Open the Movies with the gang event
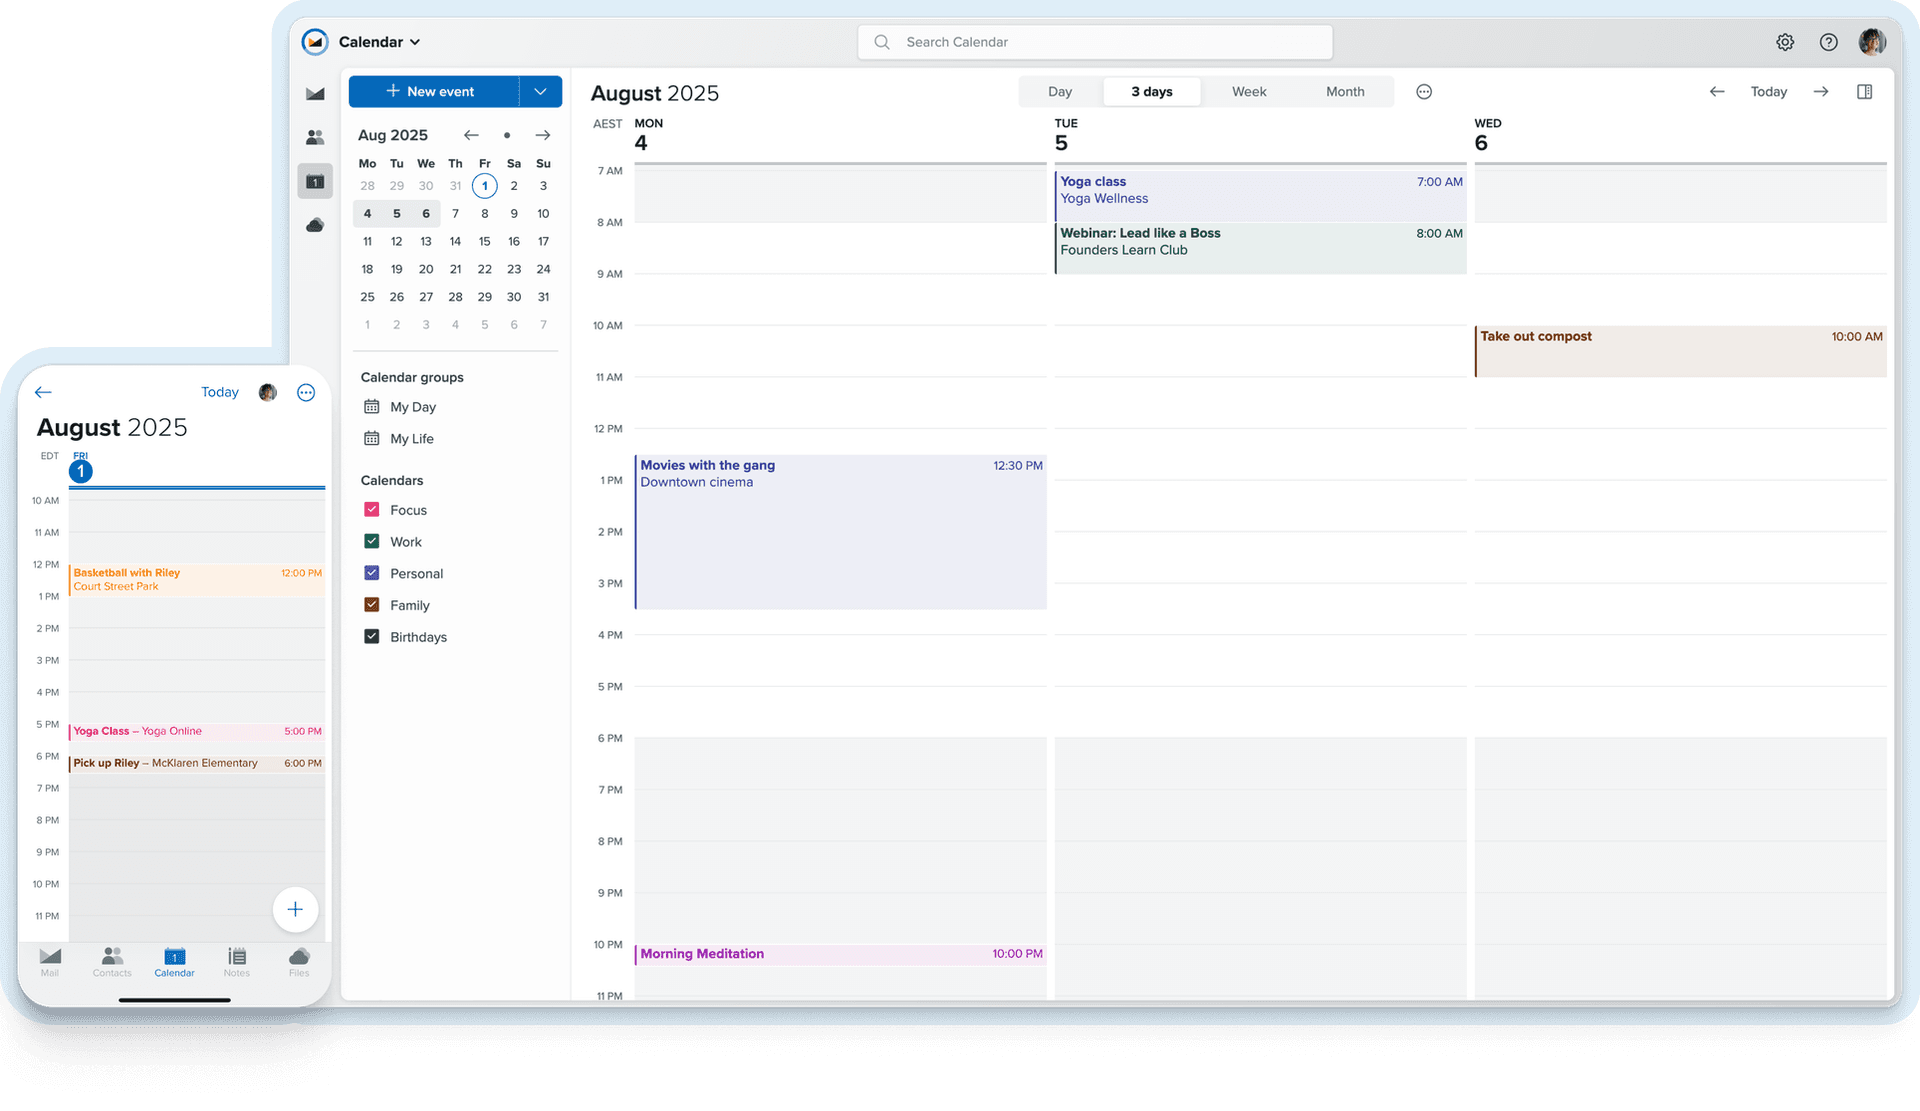1920x1111 pixels. point(841,532)
